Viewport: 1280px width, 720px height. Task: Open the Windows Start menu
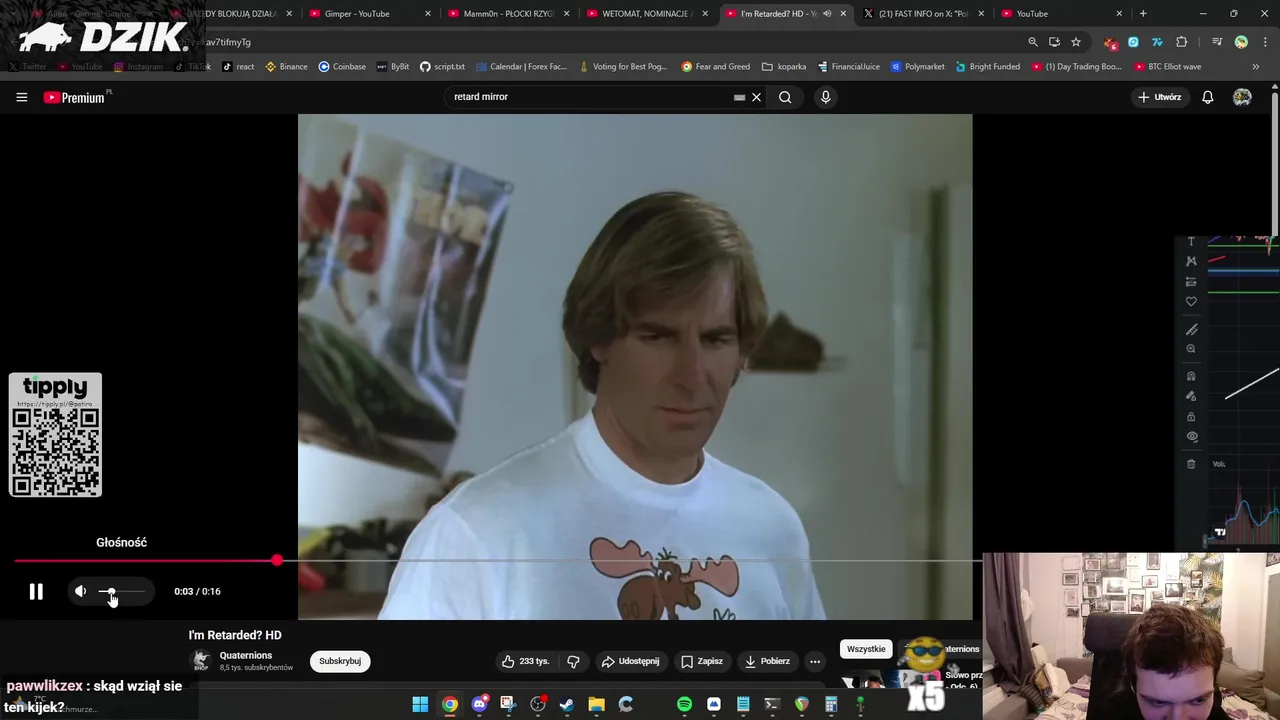click(420, 704)
